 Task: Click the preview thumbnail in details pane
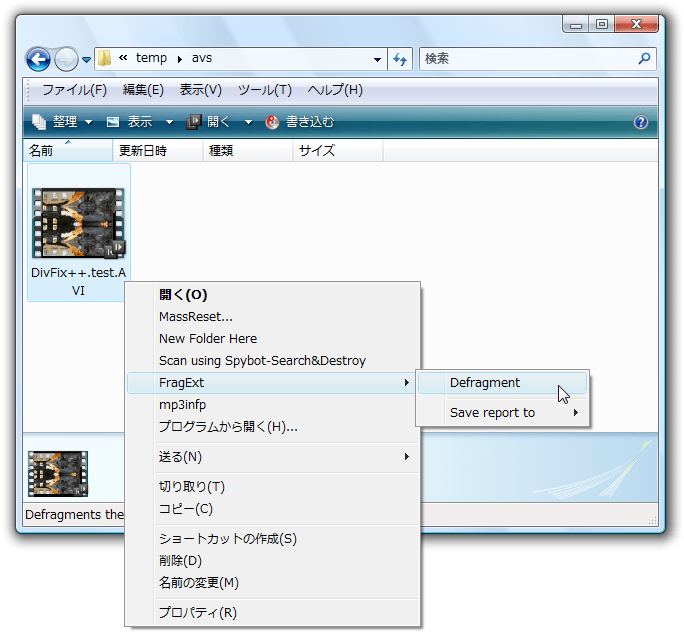pos(58,474)
